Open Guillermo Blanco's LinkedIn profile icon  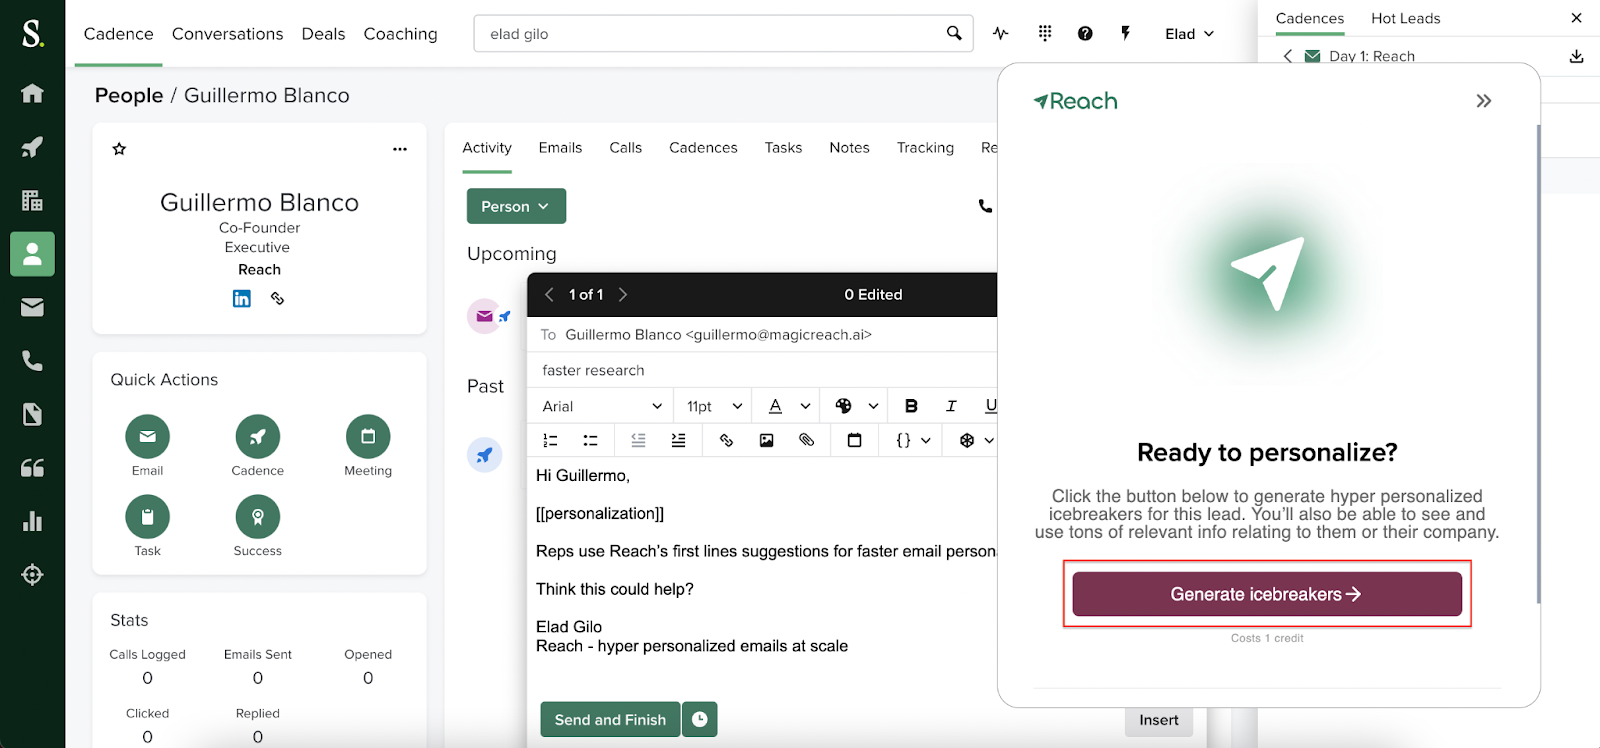point(242,298)
